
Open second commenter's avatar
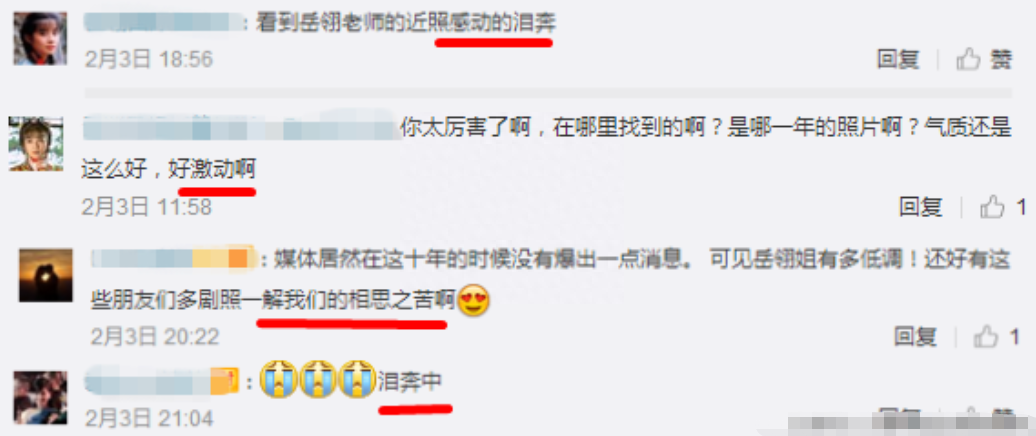(36, 144)
